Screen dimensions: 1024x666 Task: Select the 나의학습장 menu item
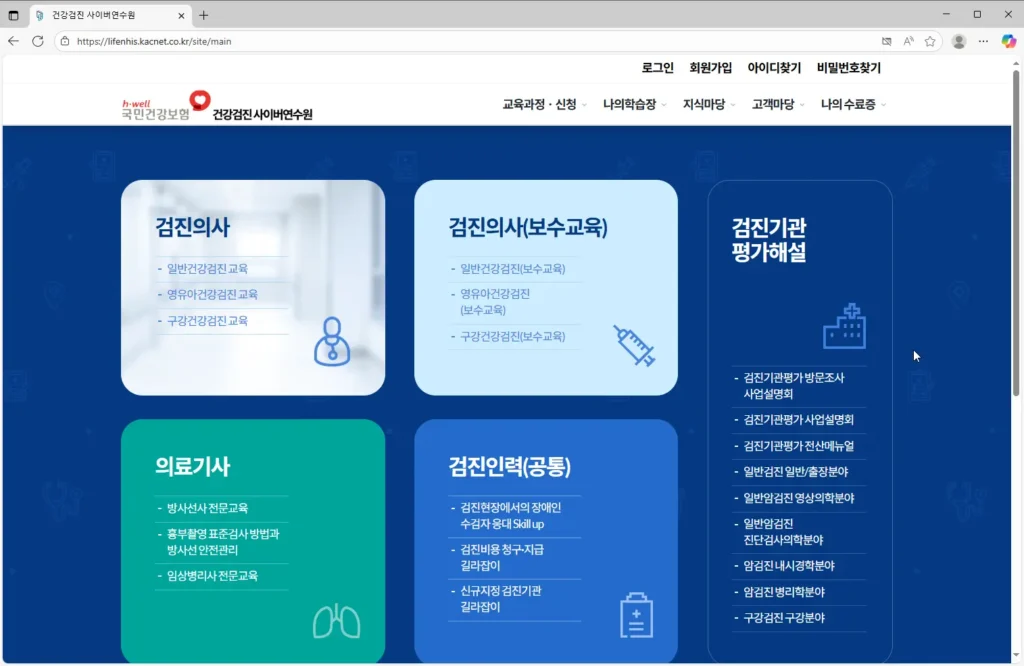coord(629,104)
